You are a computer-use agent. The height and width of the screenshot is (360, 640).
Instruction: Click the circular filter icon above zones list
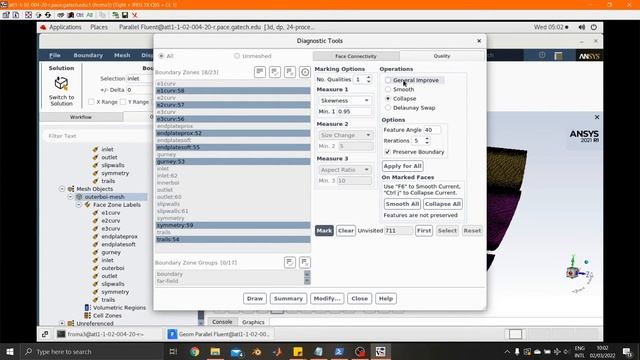click(305, 72)
